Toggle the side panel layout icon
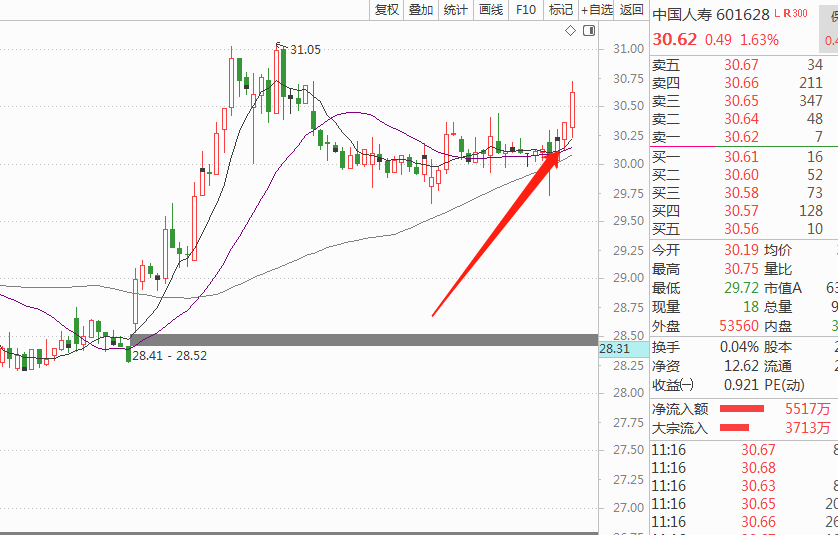Viewport: 838px width, 535px height. (x=589, y=31)
